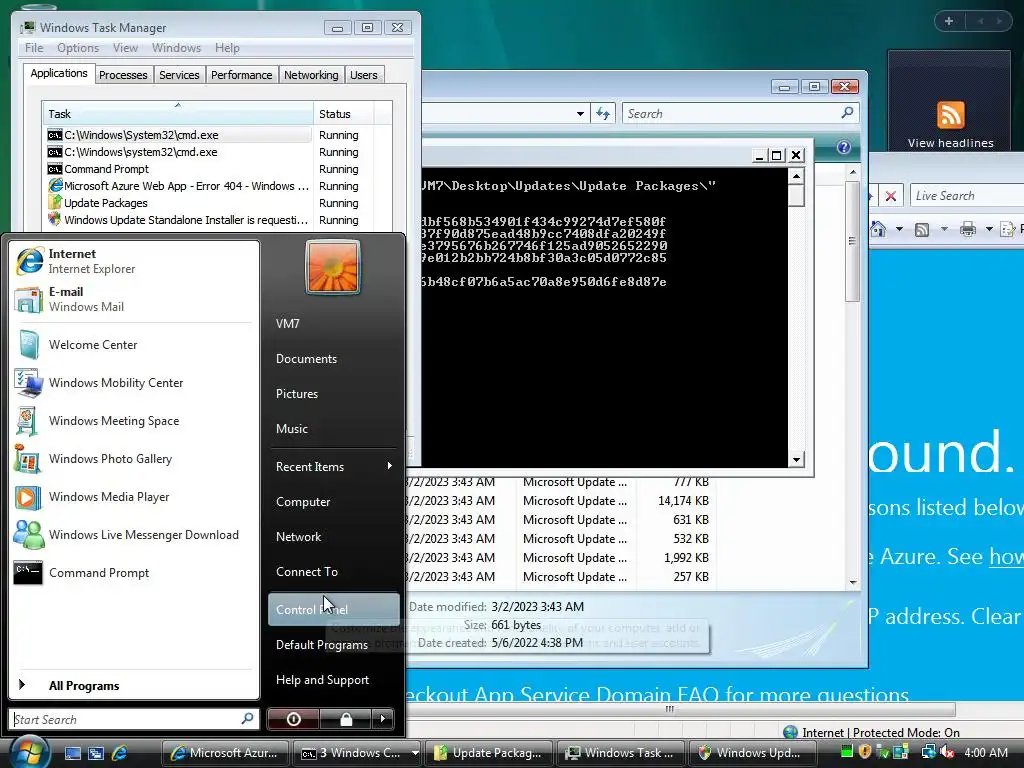The height and width of the screenshot is (768, 1024).
Task: Open Internet Explorer quick launch icon
Action: pyautogui.click(x=120, y=753)
